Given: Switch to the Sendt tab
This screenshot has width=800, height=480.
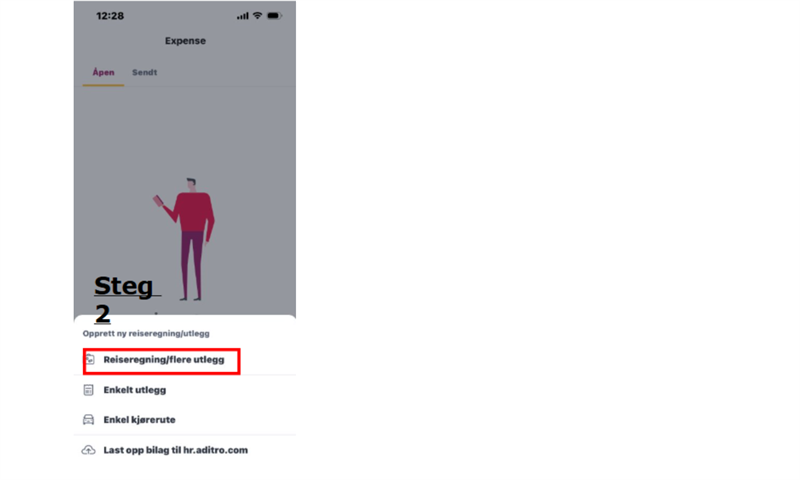Looking at the screenshot, I should click(144, 72).
